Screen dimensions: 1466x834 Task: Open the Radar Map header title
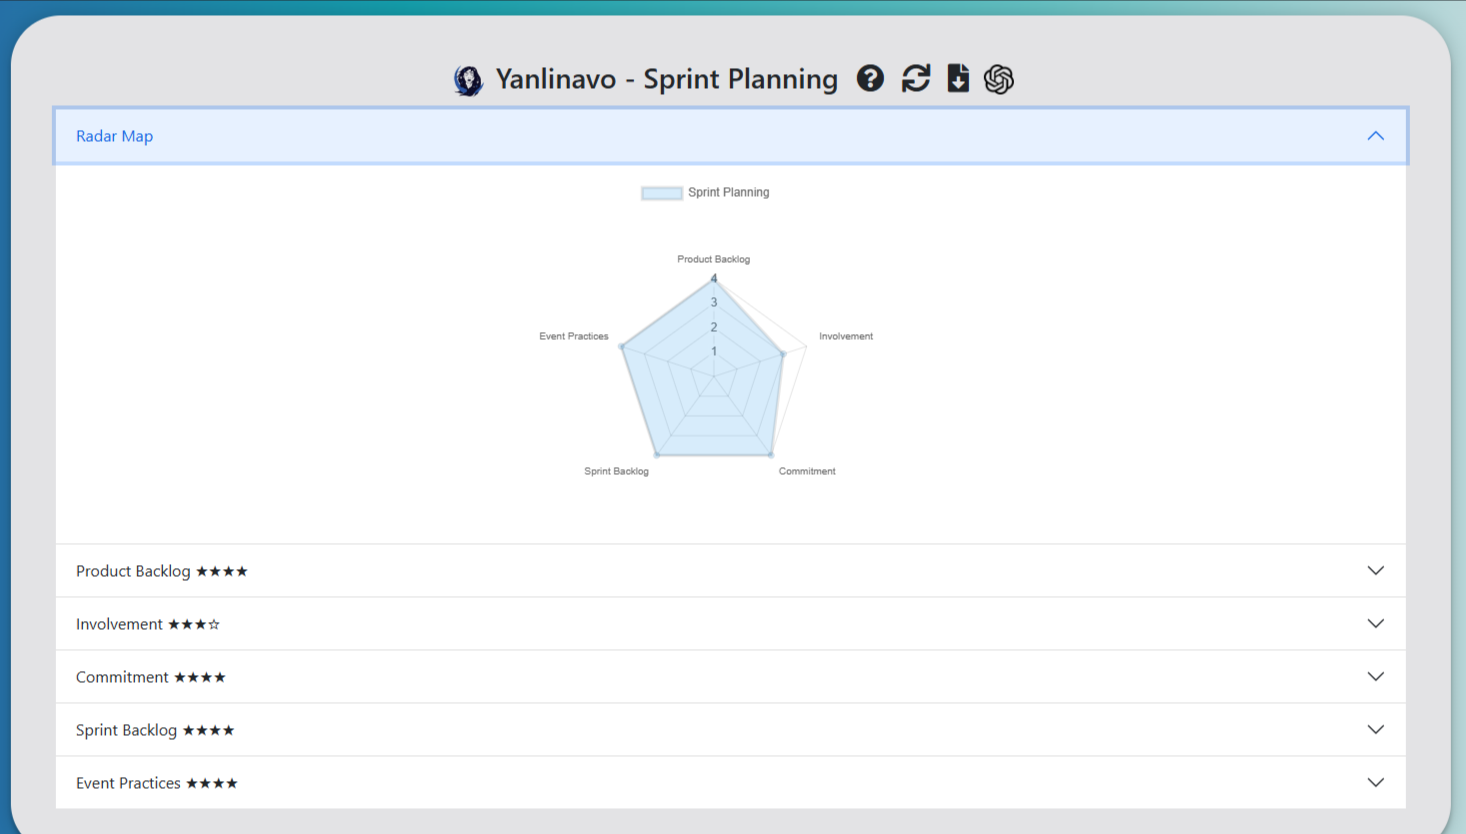point(115,136)
